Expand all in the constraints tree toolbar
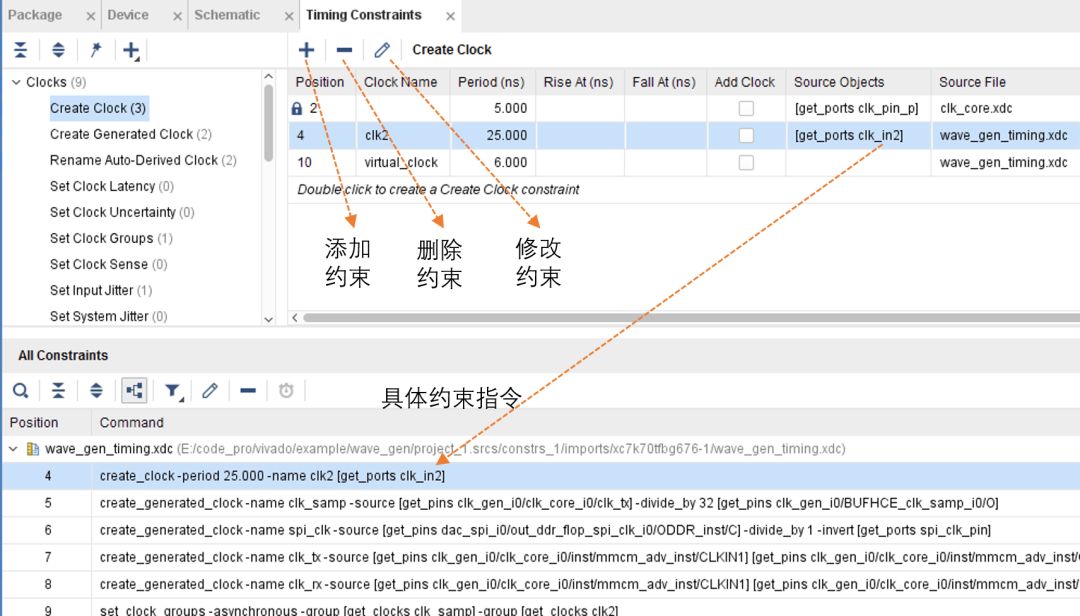Viewport: 1080px width, 616px height. (x=59, y=50)
